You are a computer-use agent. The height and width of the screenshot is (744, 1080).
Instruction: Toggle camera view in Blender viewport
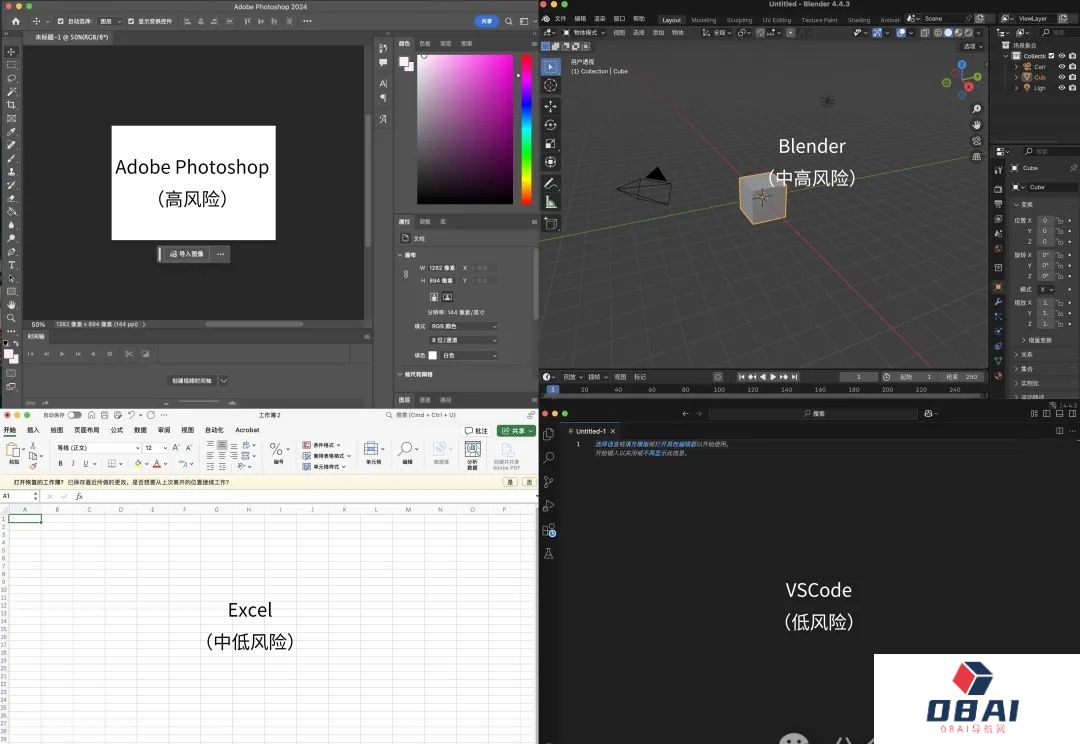point(976,141)
